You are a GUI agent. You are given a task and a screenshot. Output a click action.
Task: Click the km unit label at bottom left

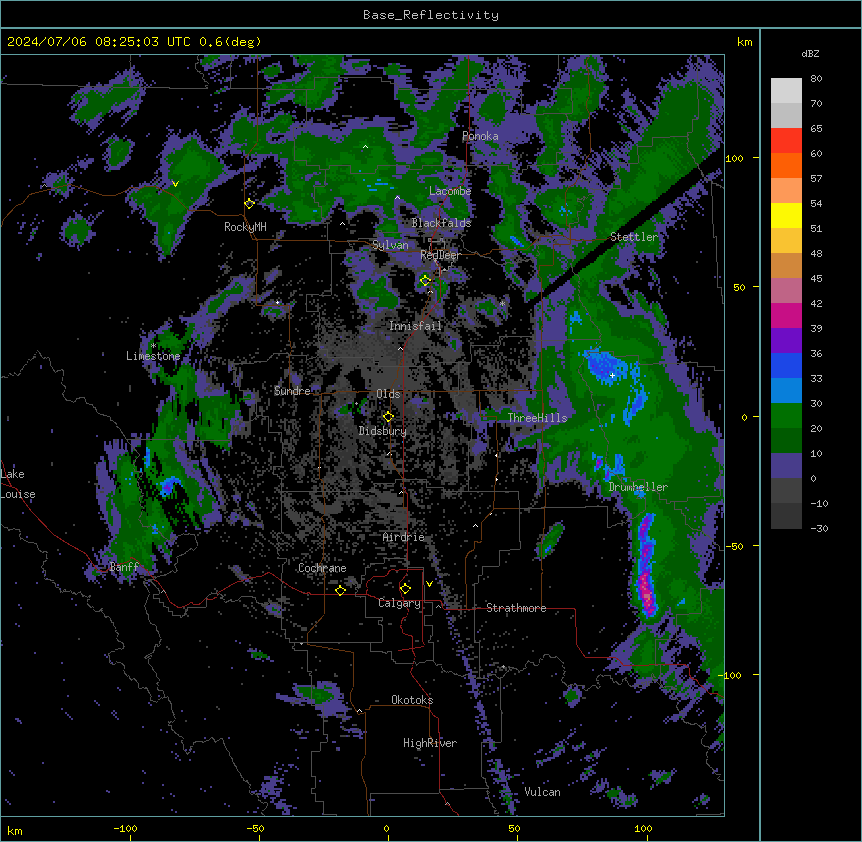point(15,830)
